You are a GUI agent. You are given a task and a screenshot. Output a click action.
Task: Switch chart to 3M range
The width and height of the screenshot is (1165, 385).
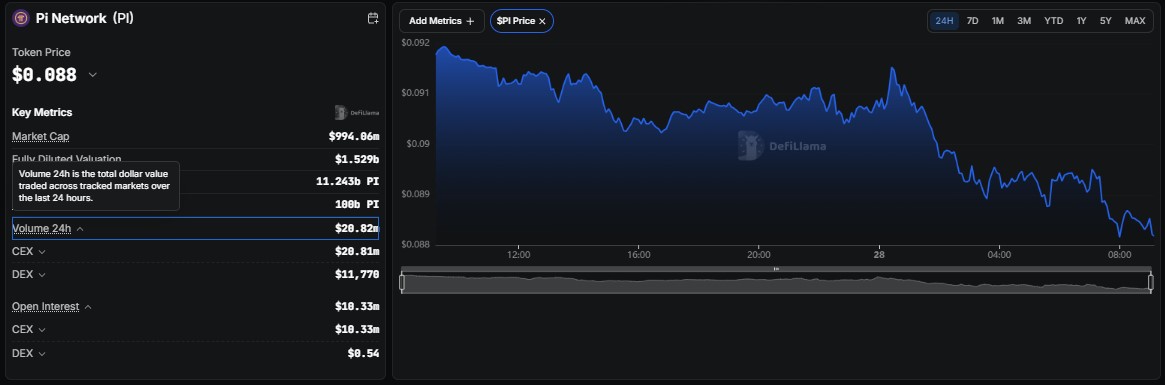click(x=1024, y=21)
